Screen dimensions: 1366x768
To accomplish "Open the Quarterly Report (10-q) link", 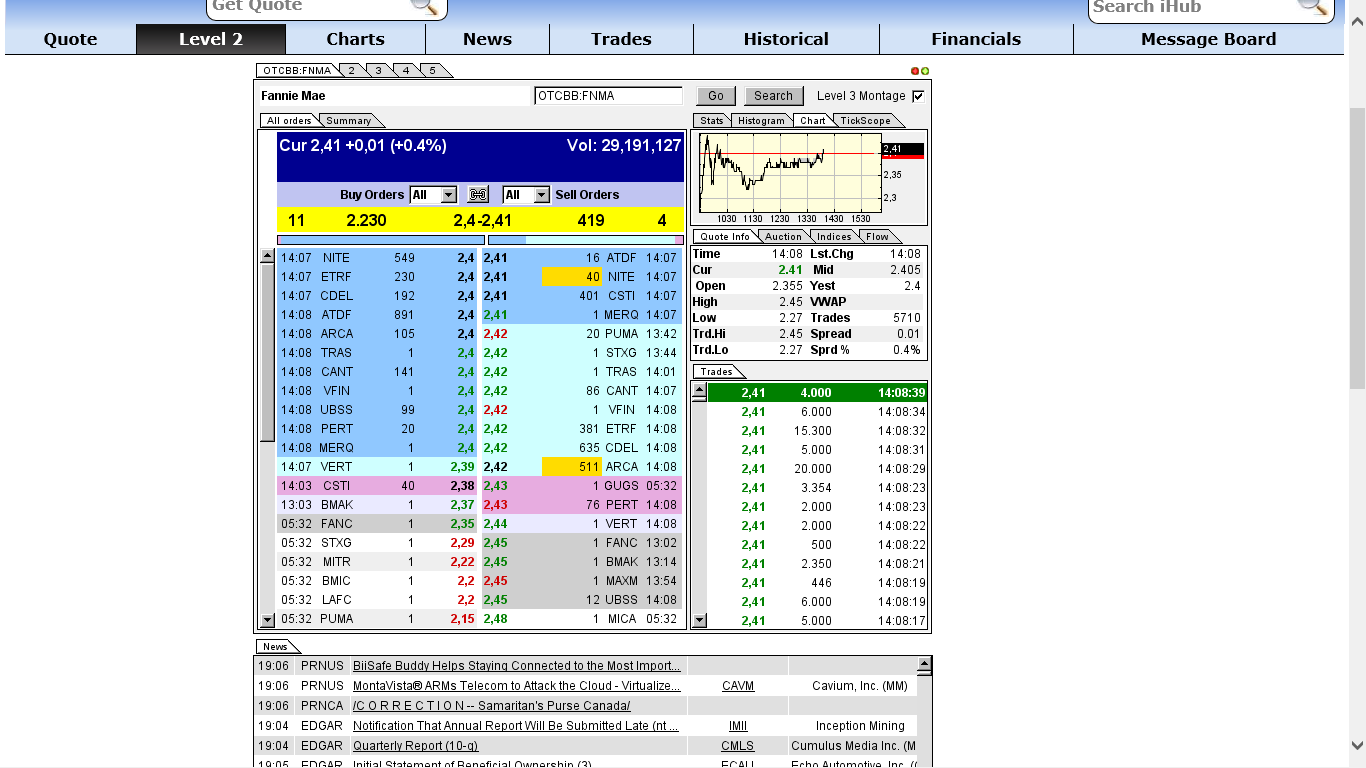I will click(x=416, y=746).
